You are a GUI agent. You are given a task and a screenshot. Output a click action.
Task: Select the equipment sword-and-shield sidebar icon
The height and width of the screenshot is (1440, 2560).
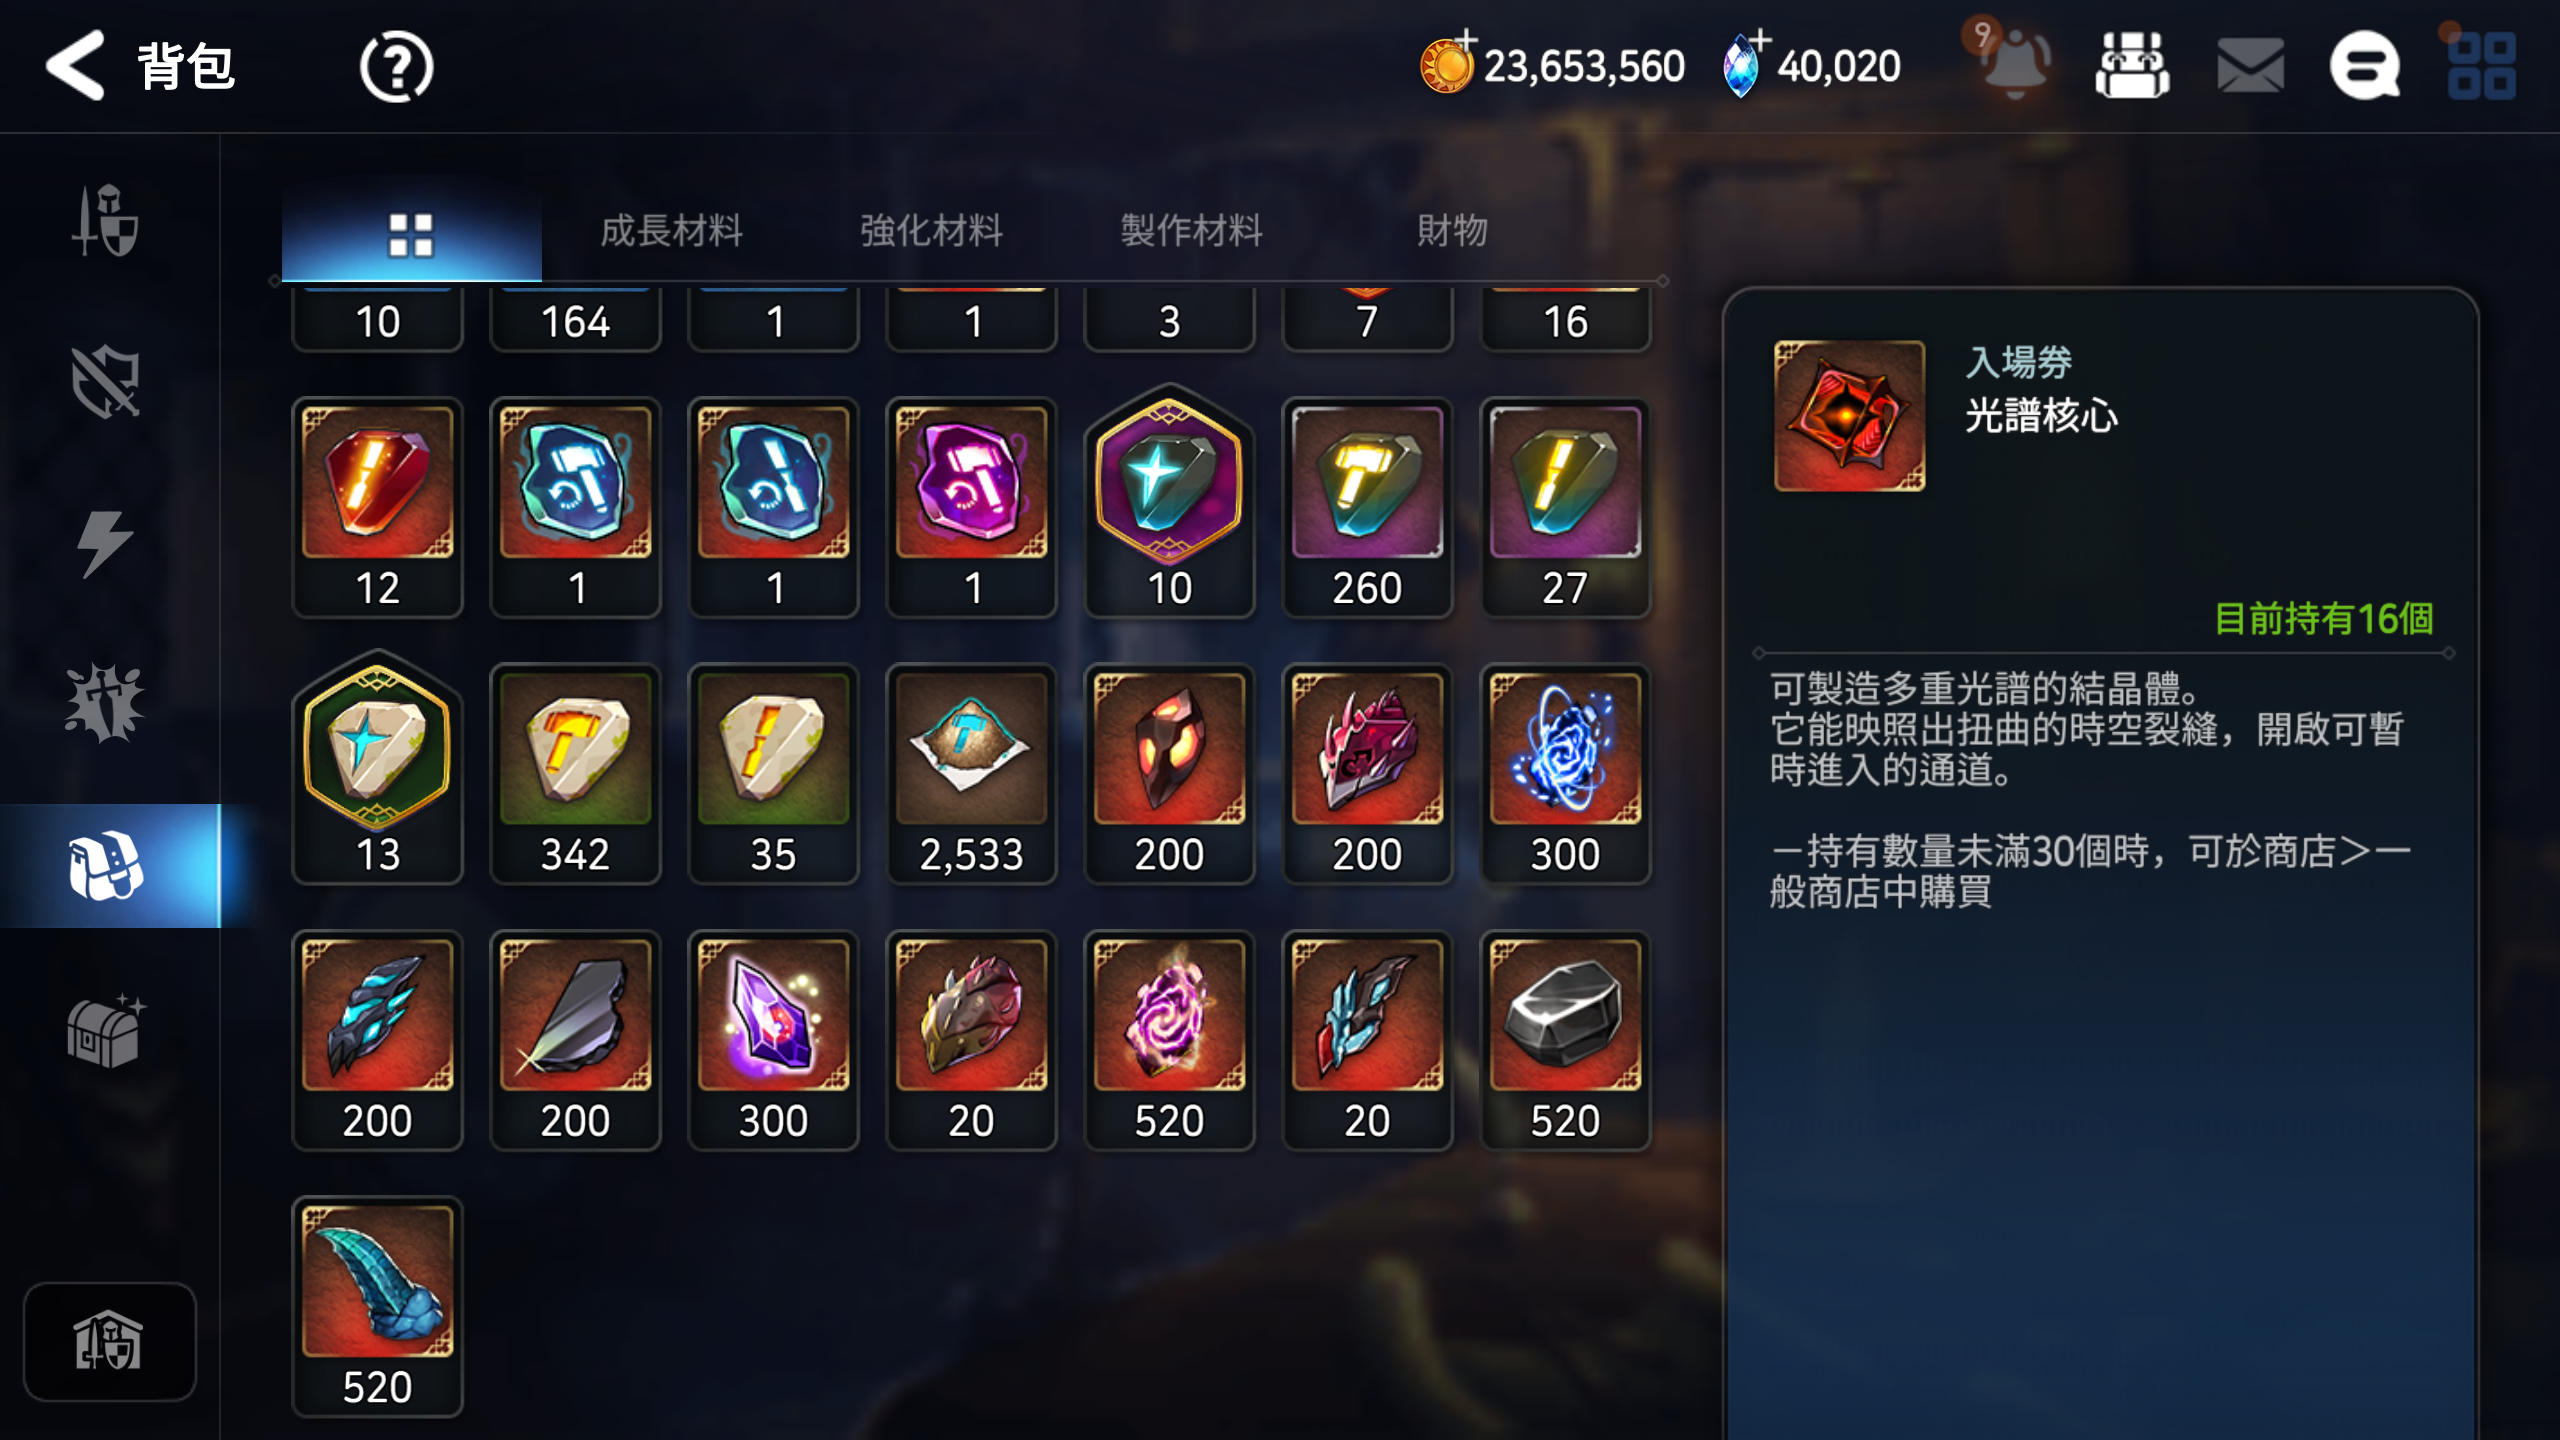(x=105, y=220)
